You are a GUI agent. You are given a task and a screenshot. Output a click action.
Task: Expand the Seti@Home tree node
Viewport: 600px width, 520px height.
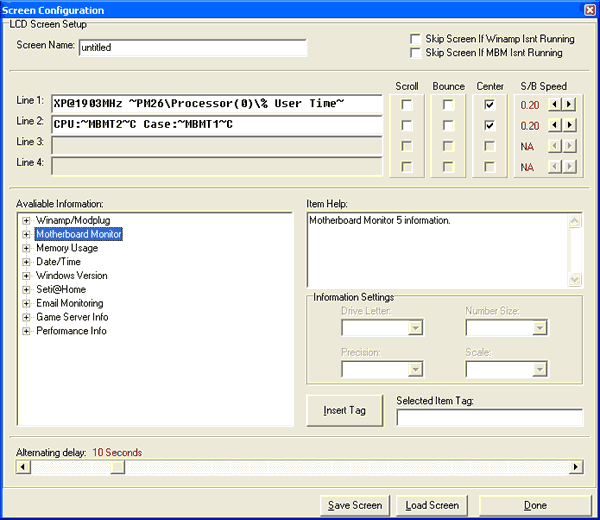pos(26,290)
